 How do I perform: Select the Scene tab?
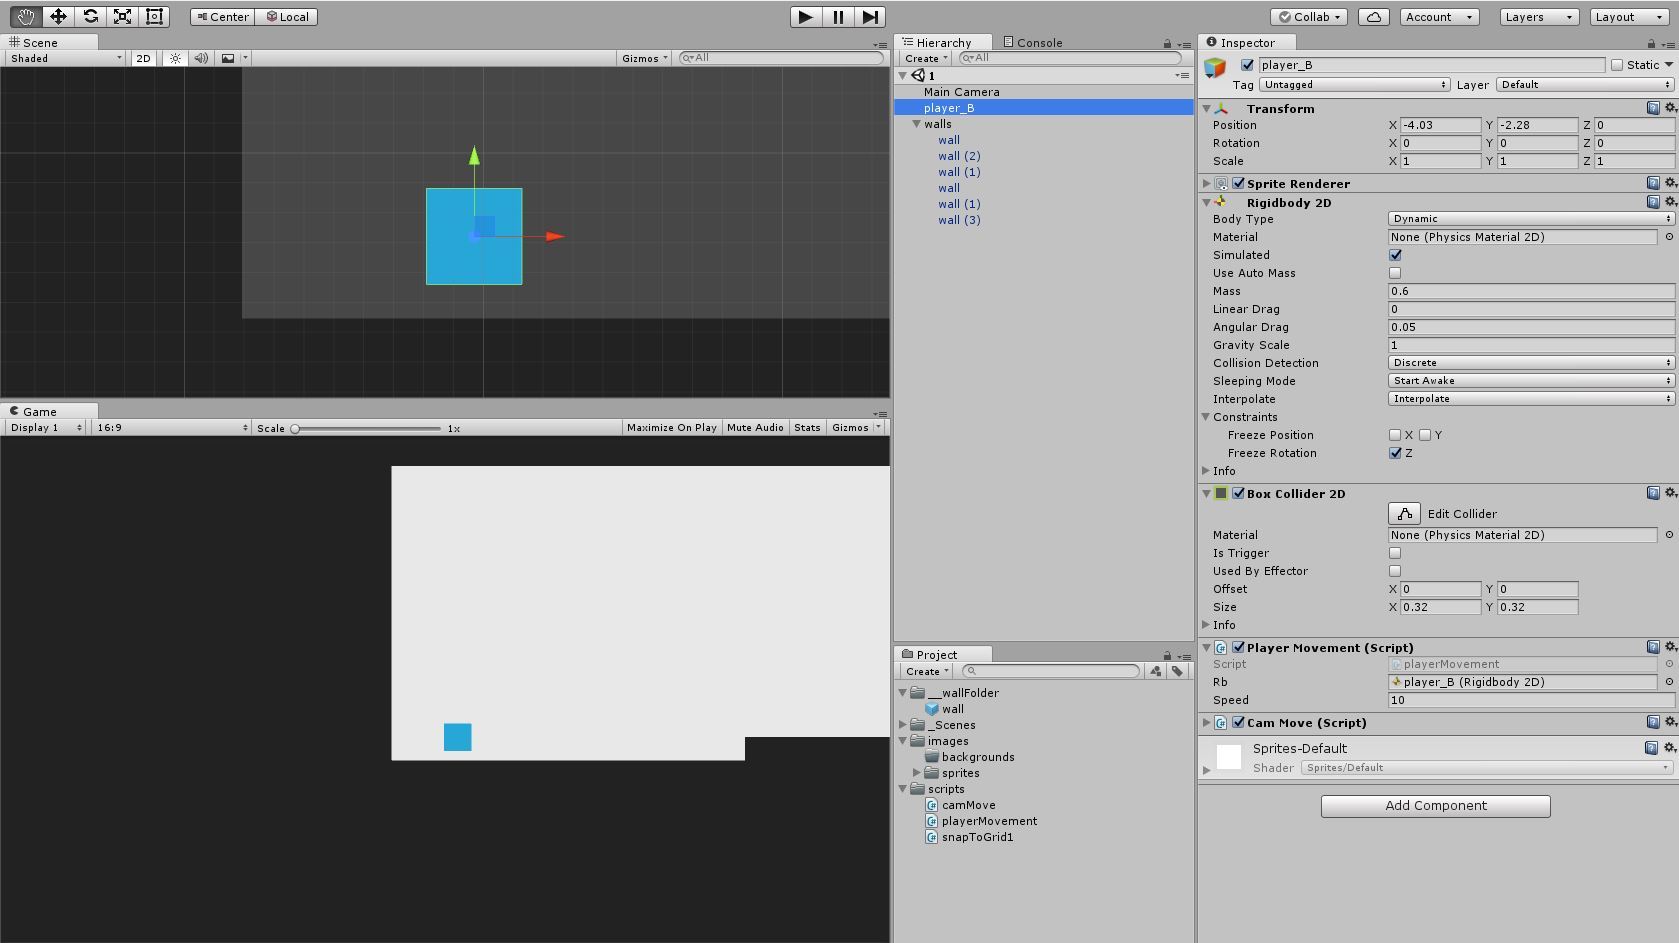pyautogui.click(x=50, y=42)
